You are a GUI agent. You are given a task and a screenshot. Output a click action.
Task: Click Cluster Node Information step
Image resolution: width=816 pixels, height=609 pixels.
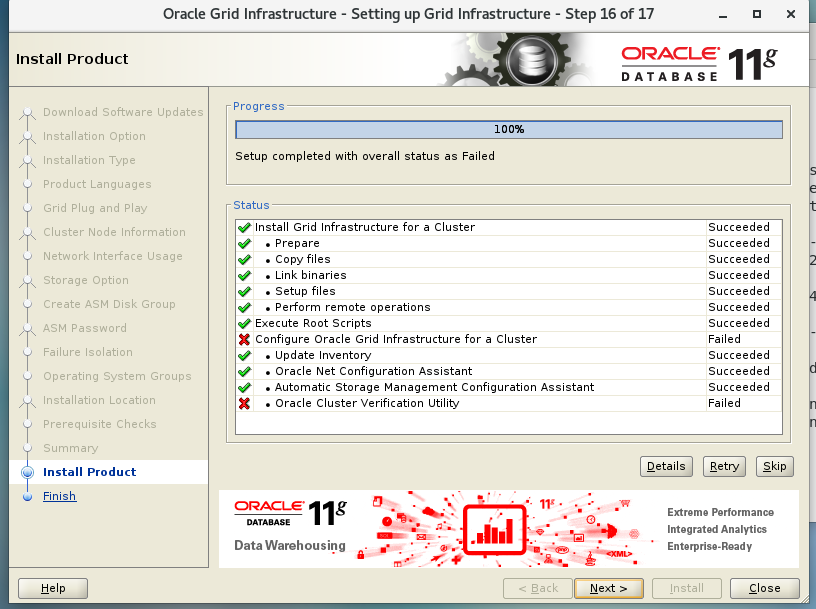[x=114, y=232]
